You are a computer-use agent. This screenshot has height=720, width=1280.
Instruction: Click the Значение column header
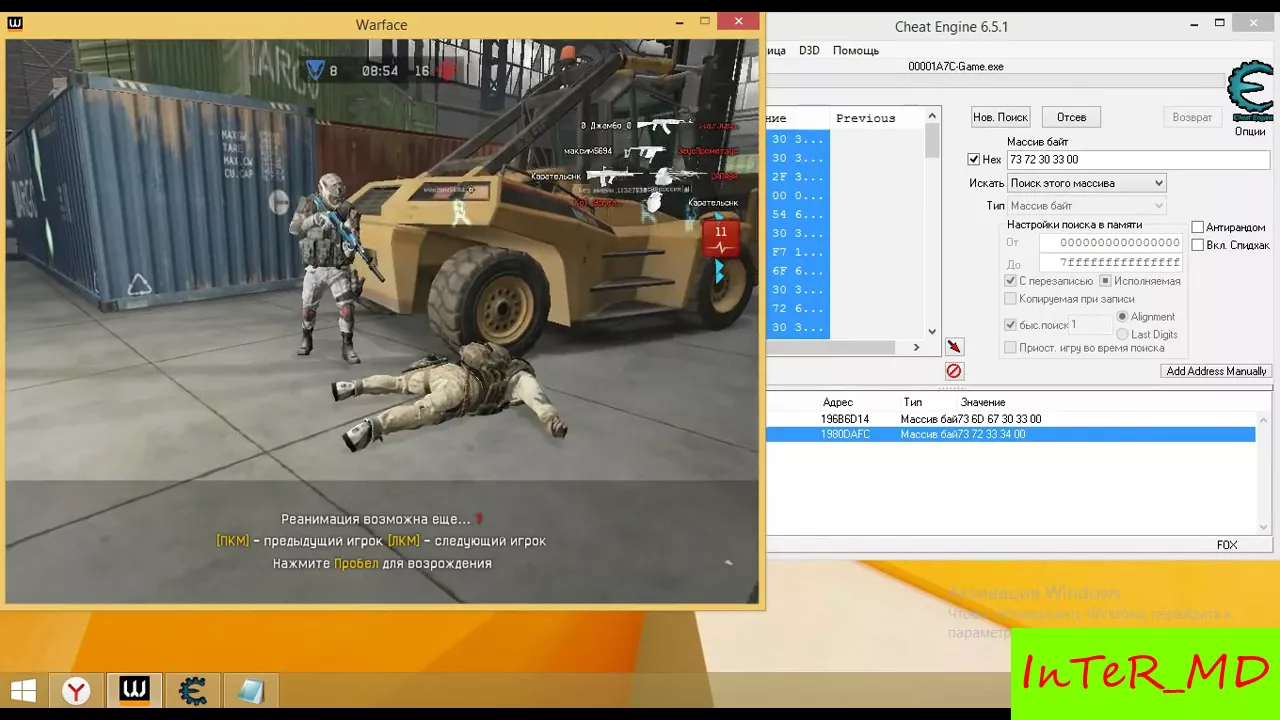[x=983, y=402]
